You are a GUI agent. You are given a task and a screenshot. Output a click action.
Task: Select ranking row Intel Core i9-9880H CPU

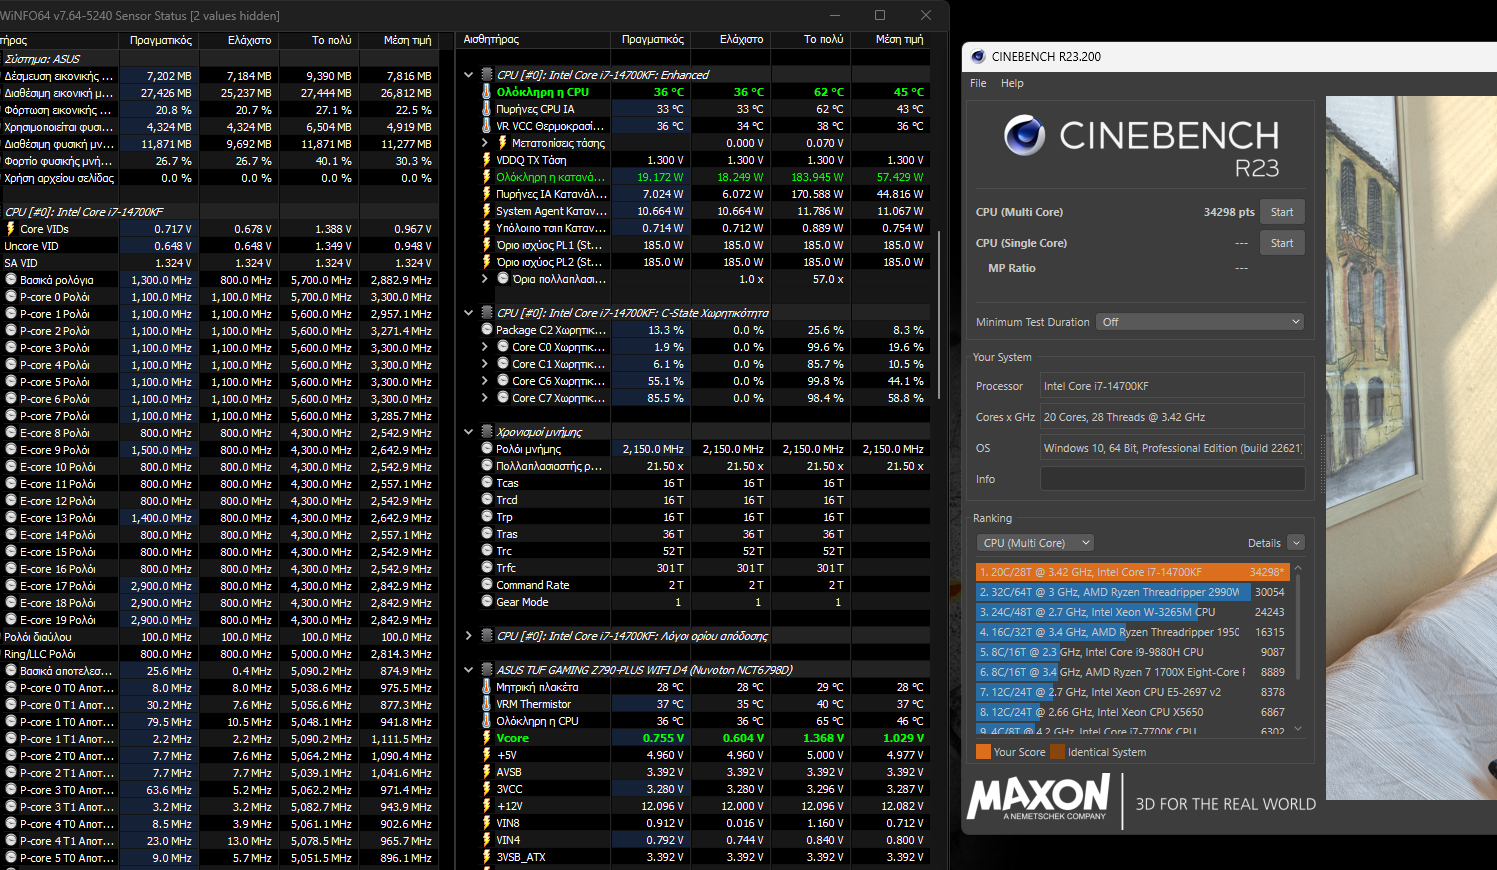[1132, 652]
